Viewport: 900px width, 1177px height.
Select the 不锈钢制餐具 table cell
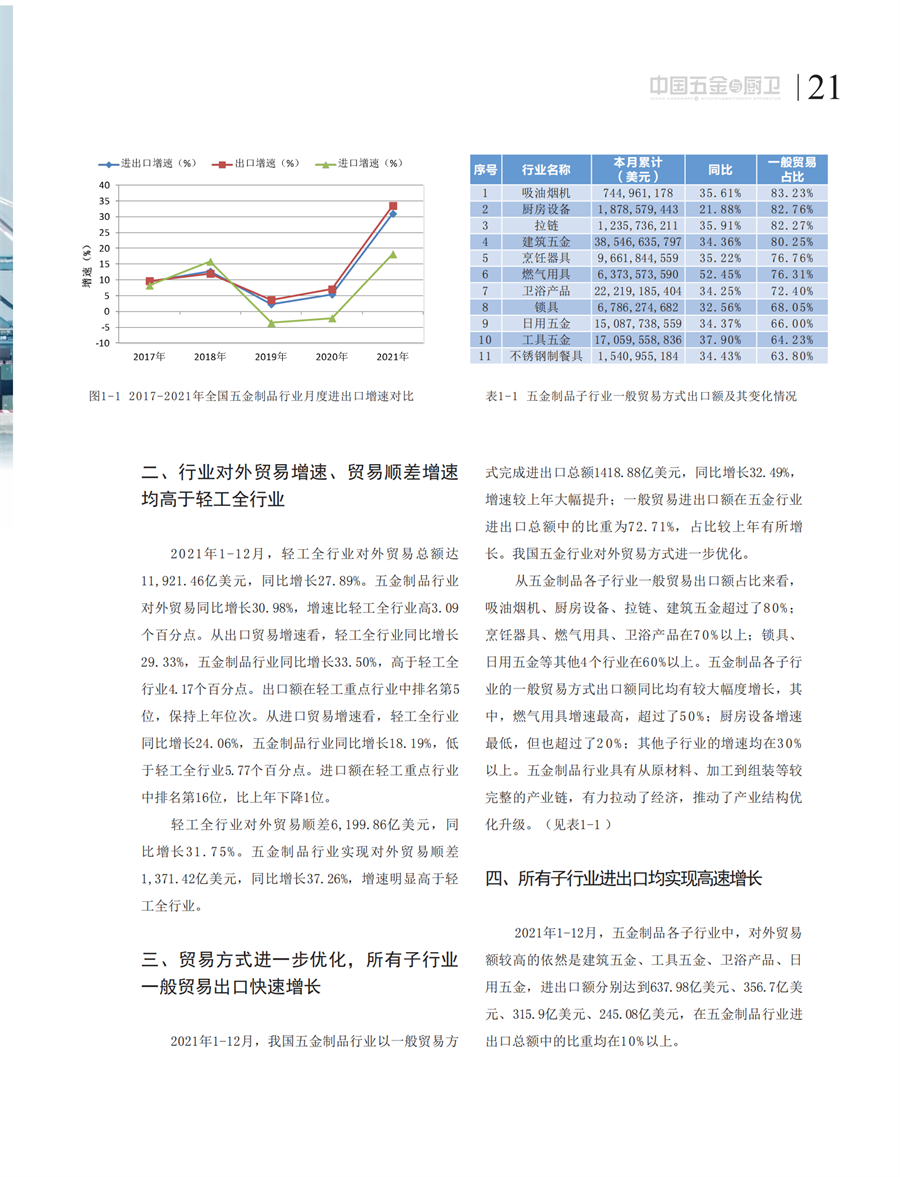(546, 357)
